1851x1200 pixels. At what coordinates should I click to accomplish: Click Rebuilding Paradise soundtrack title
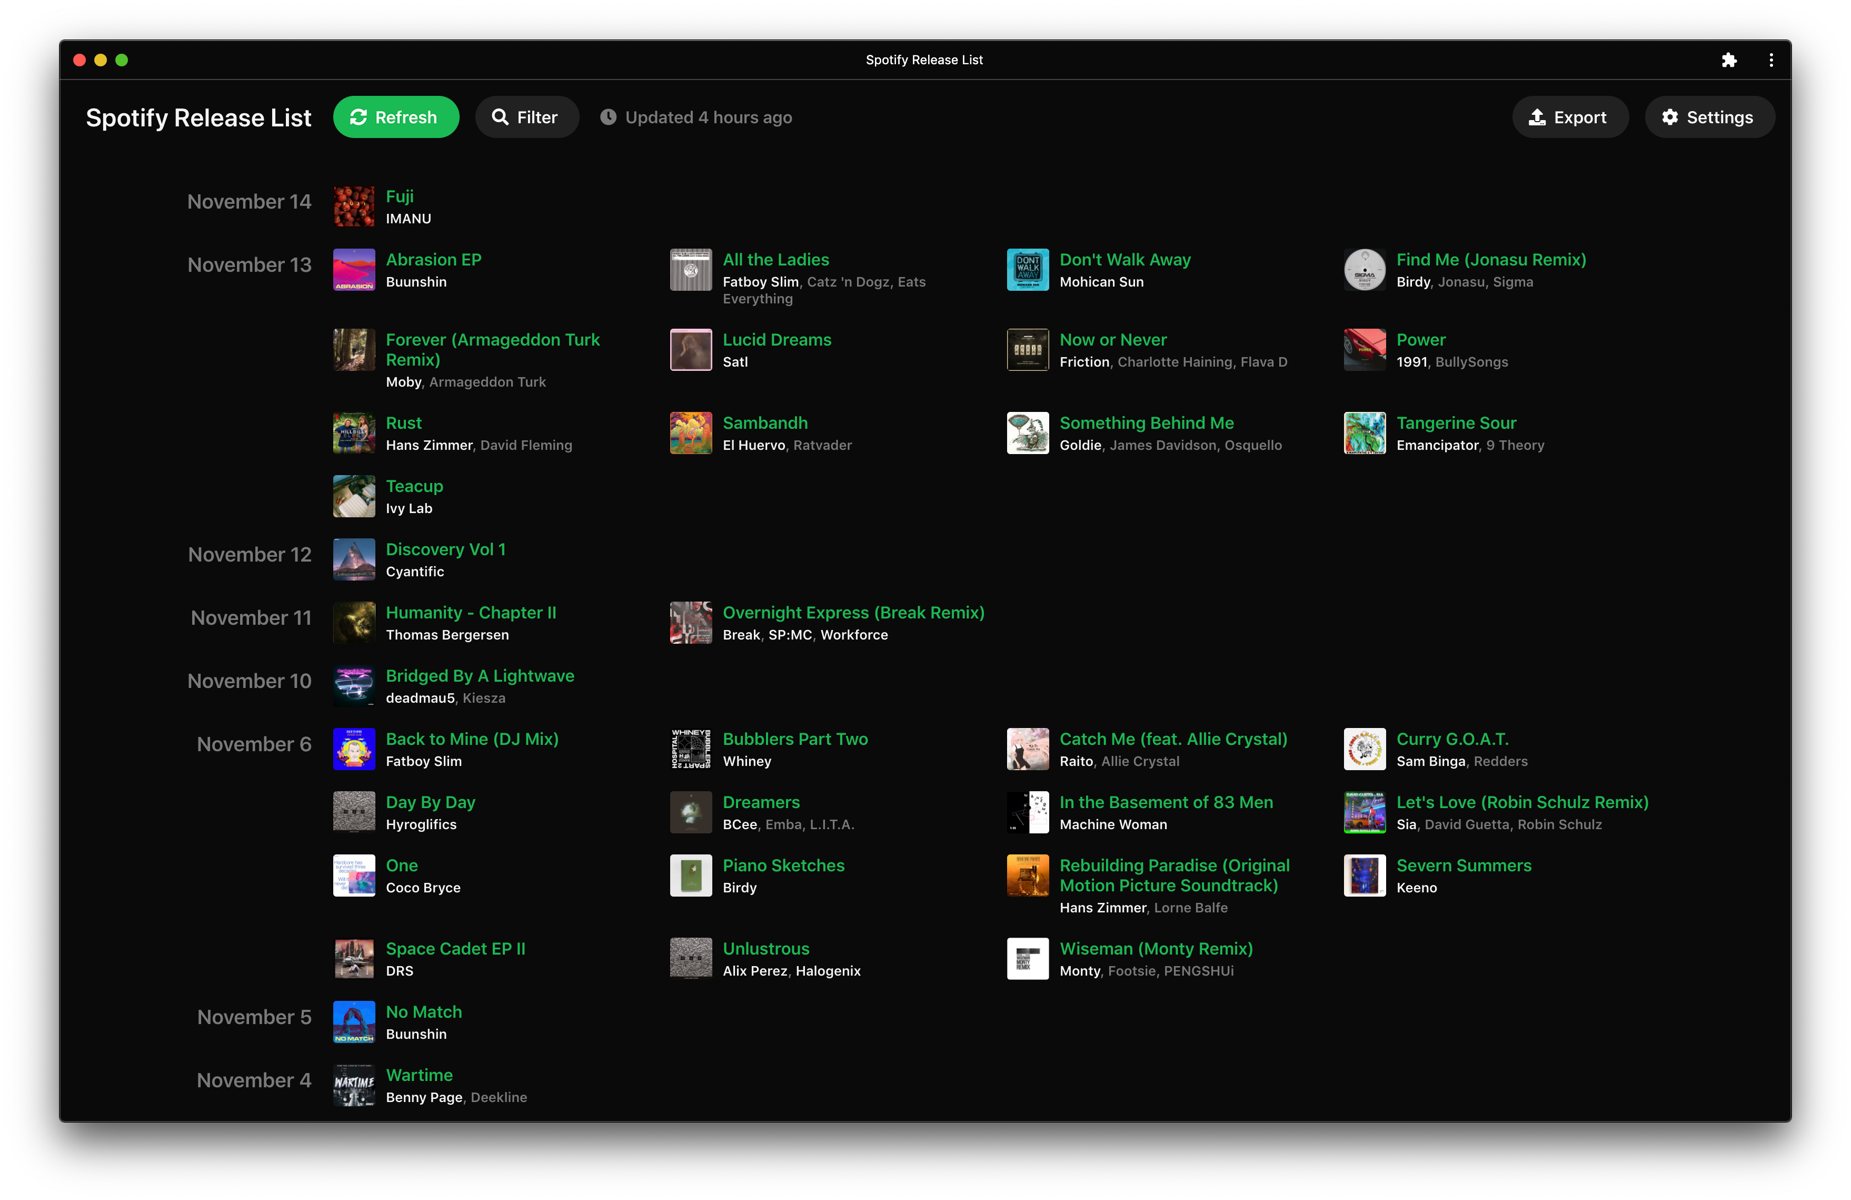(1175, 875)
